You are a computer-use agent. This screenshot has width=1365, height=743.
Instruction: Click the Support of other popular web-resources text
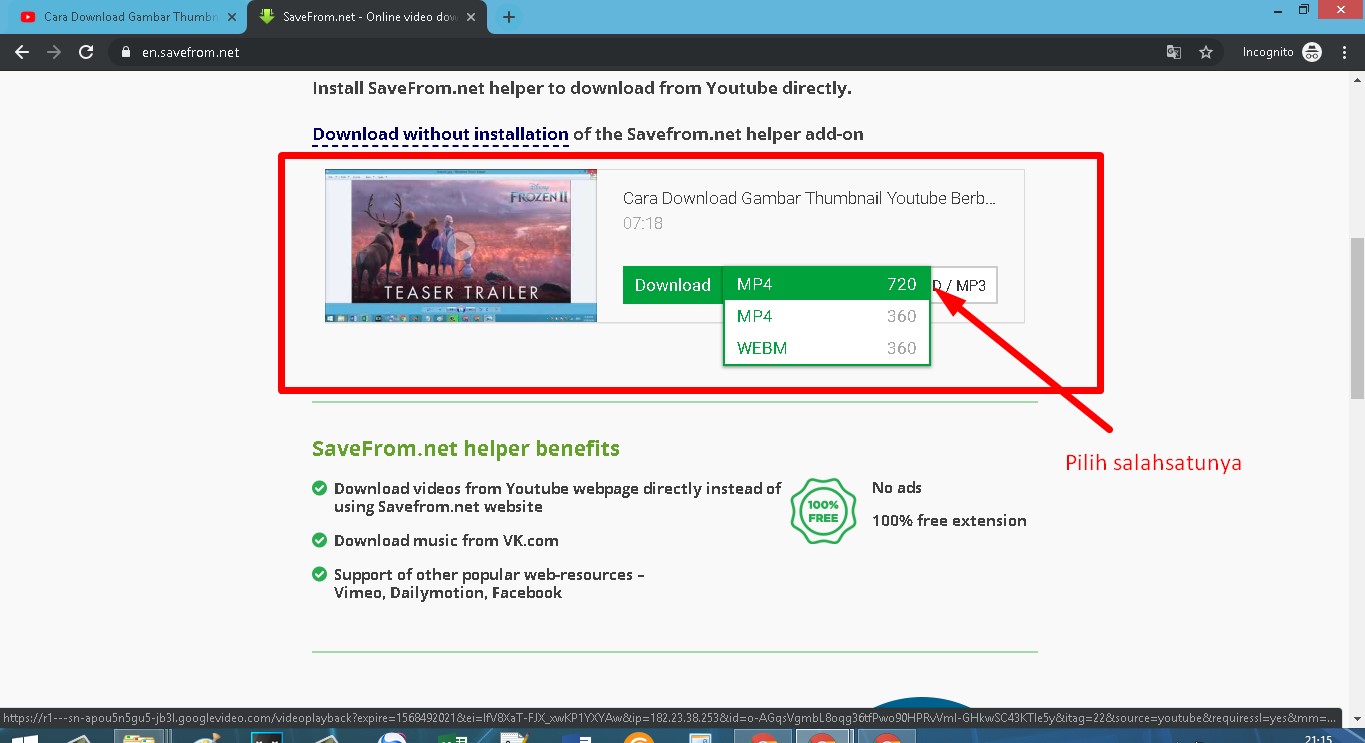point(489,583)
